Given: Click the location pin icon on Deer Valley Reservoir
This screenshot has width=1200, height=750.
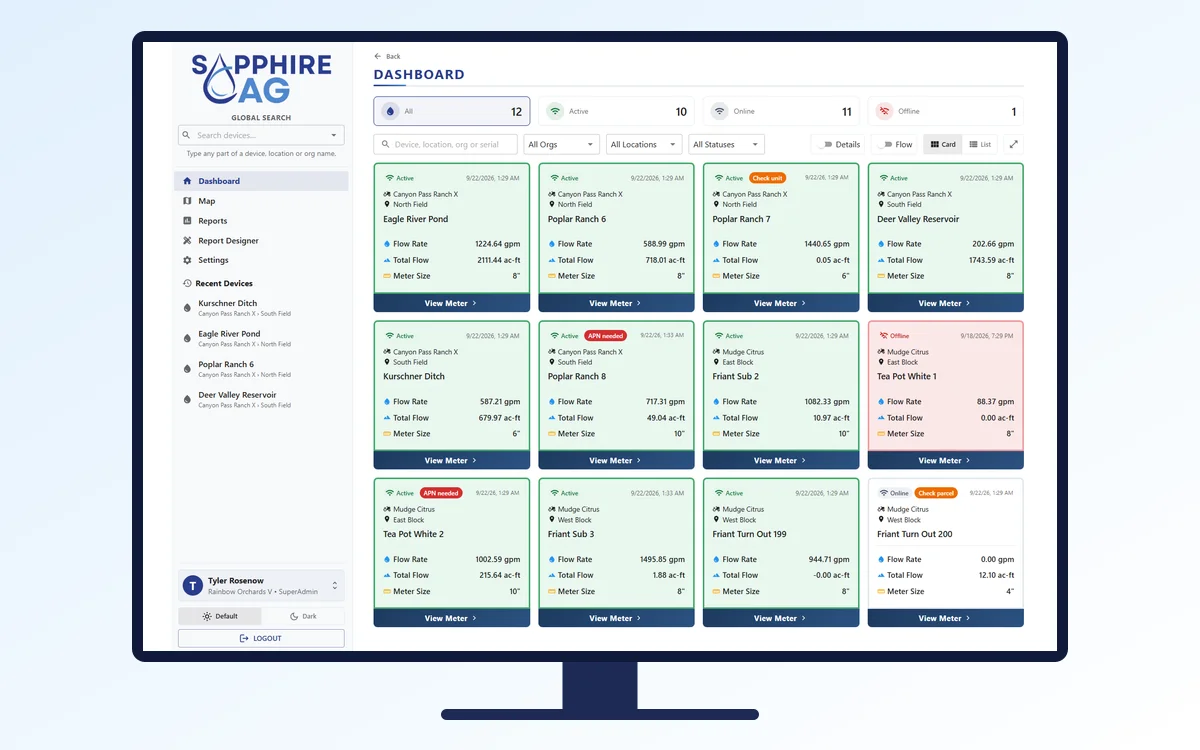Looking at the screenshot, I should (882, 204).
